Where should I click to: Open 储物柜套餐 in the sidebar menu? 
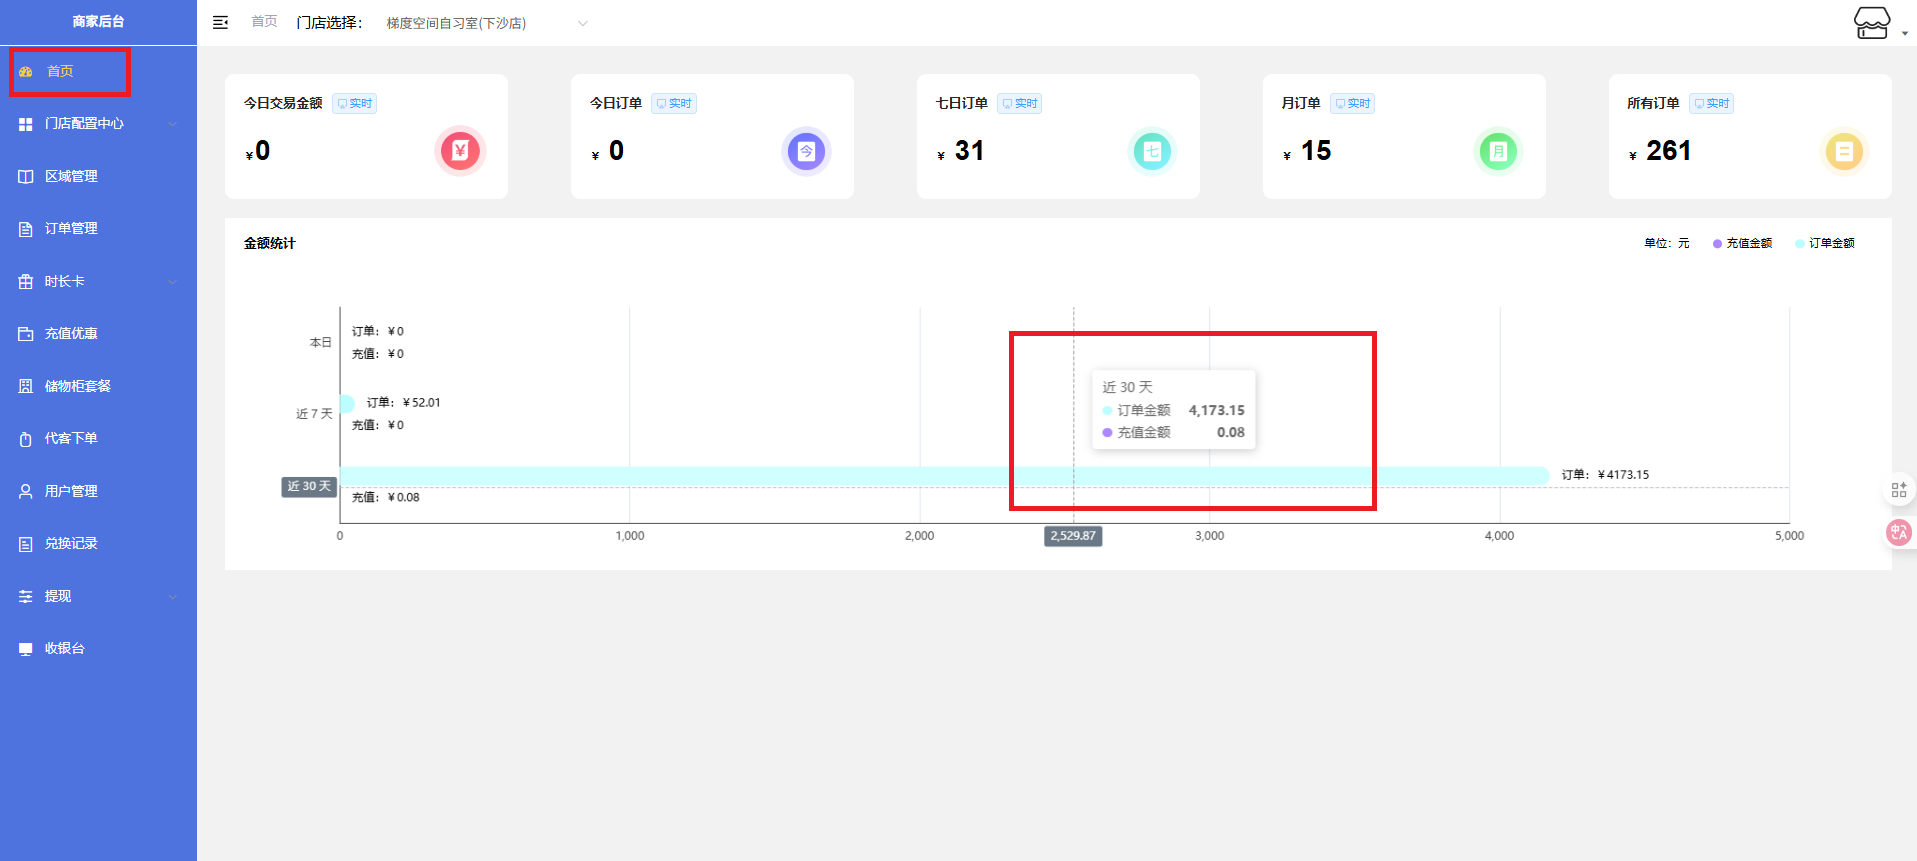pyautogui.click(x=98, y=386)
